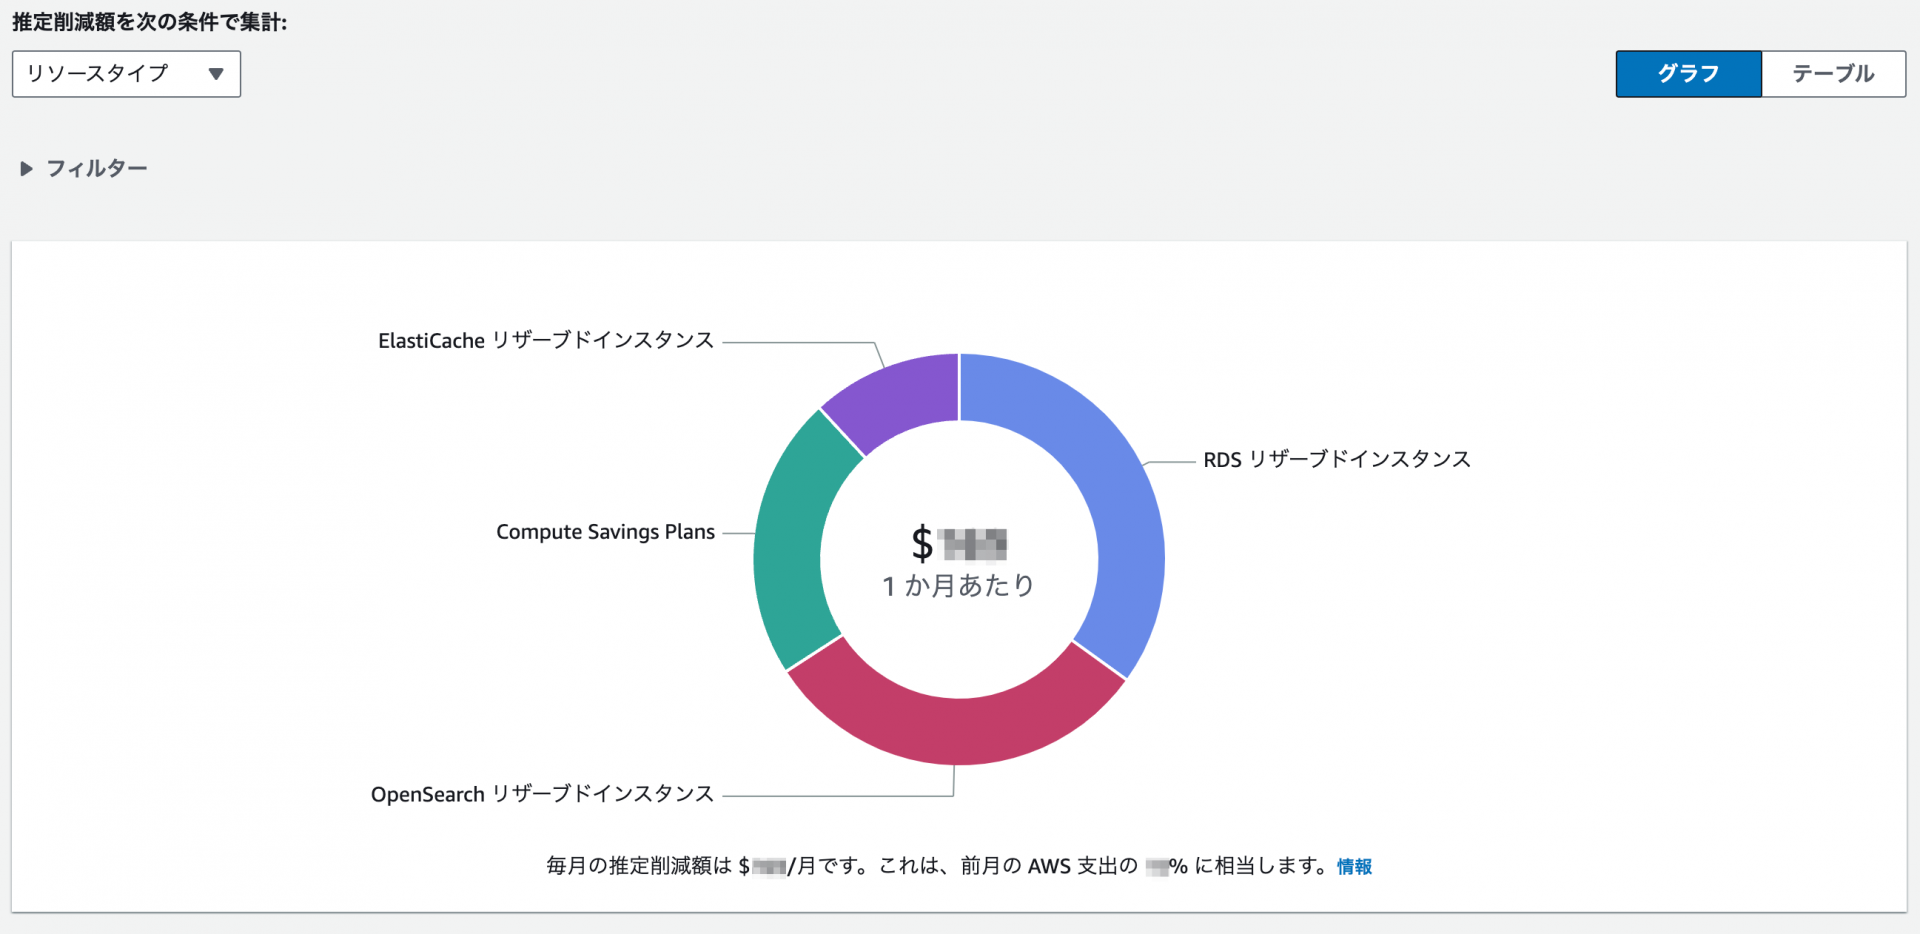Click the ElastiCache リザーブドインスタンス label

(x=546, y=340)
